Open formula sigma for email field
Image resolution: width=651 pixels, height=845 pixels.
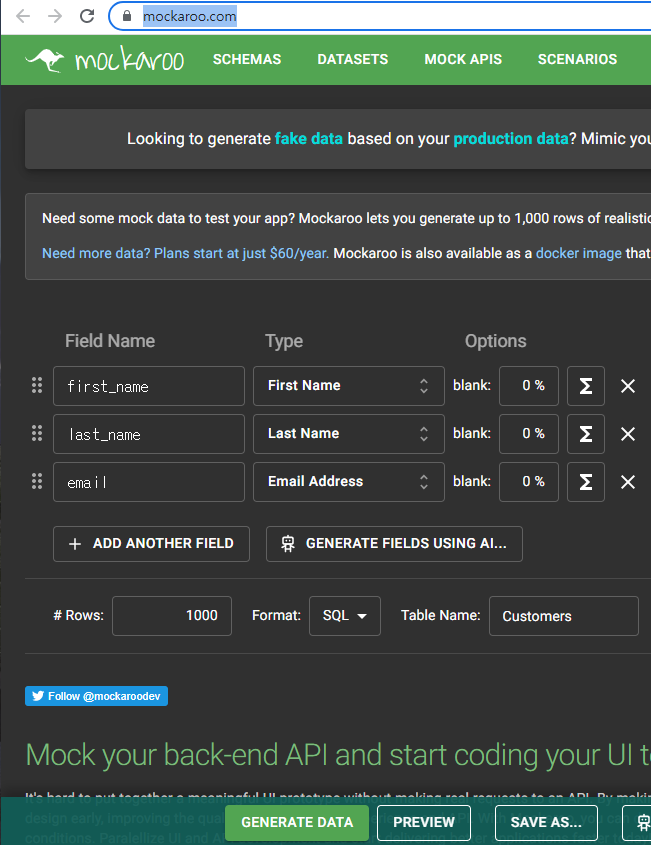click(586, 482)
